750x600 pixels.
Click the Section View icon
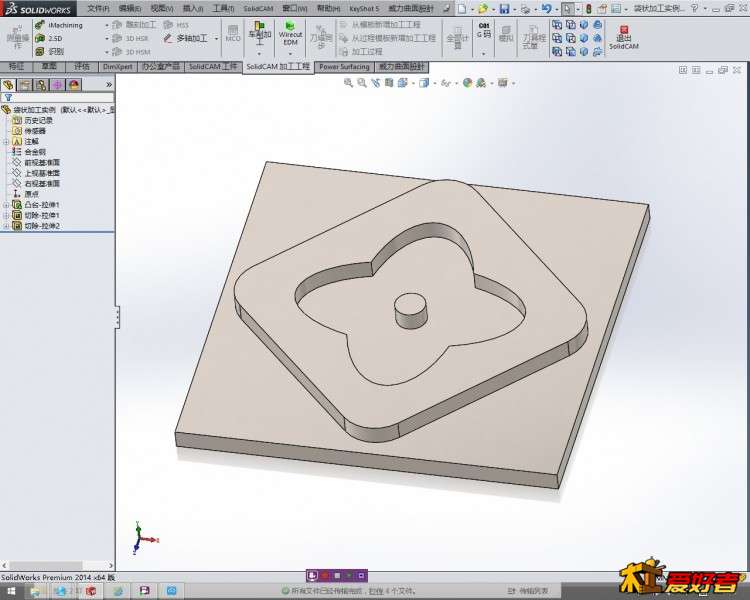(389, 83)
